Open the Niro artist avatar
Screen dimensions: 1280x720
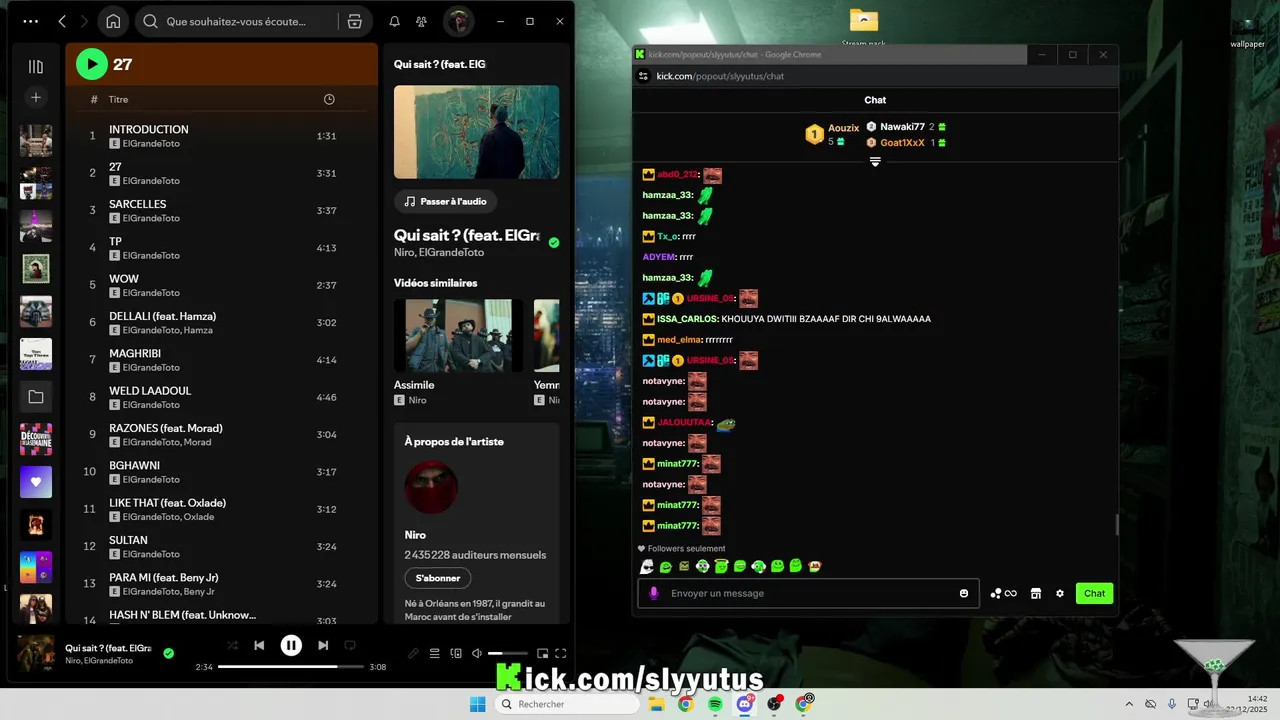(x=431, y=488)
